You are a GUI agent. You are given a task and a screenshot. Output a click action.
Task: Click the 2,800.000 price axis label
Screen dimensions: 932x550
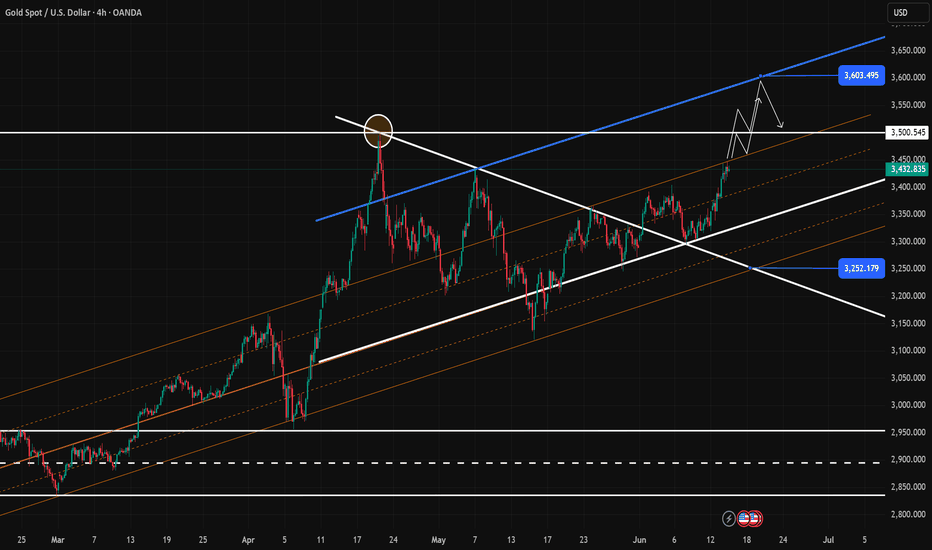[908, 514]
